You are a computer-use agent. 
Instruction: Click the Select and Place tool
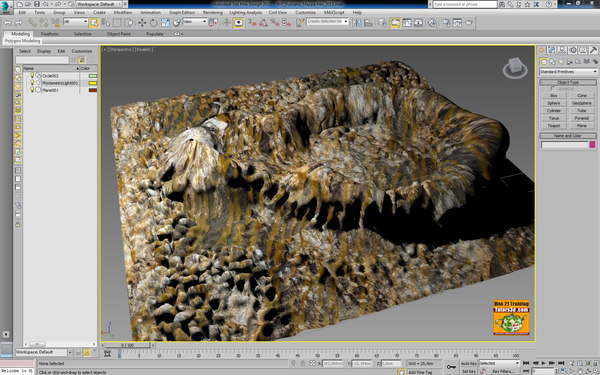pyautogui.click(x=177, y=23)
